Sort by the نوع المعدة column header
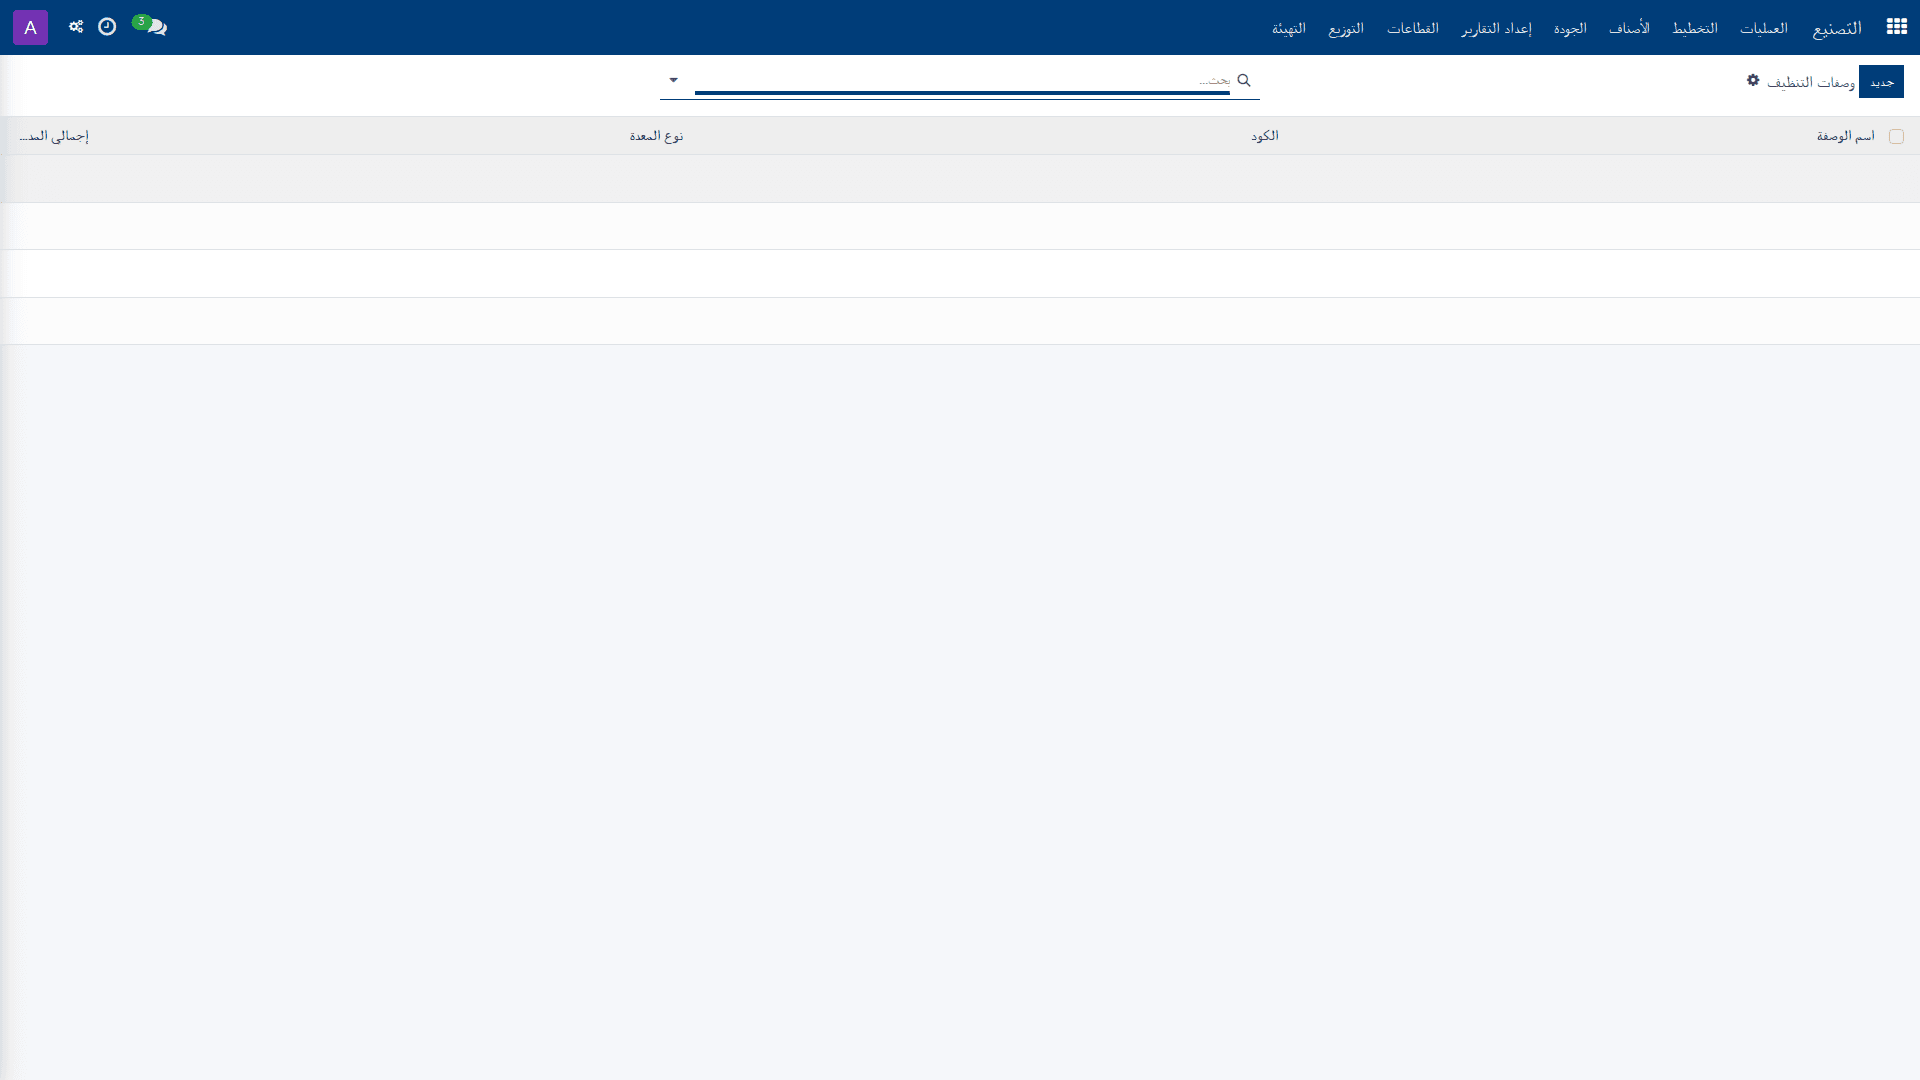Viewport: 1920px width, 1080px height. (656, 136)
